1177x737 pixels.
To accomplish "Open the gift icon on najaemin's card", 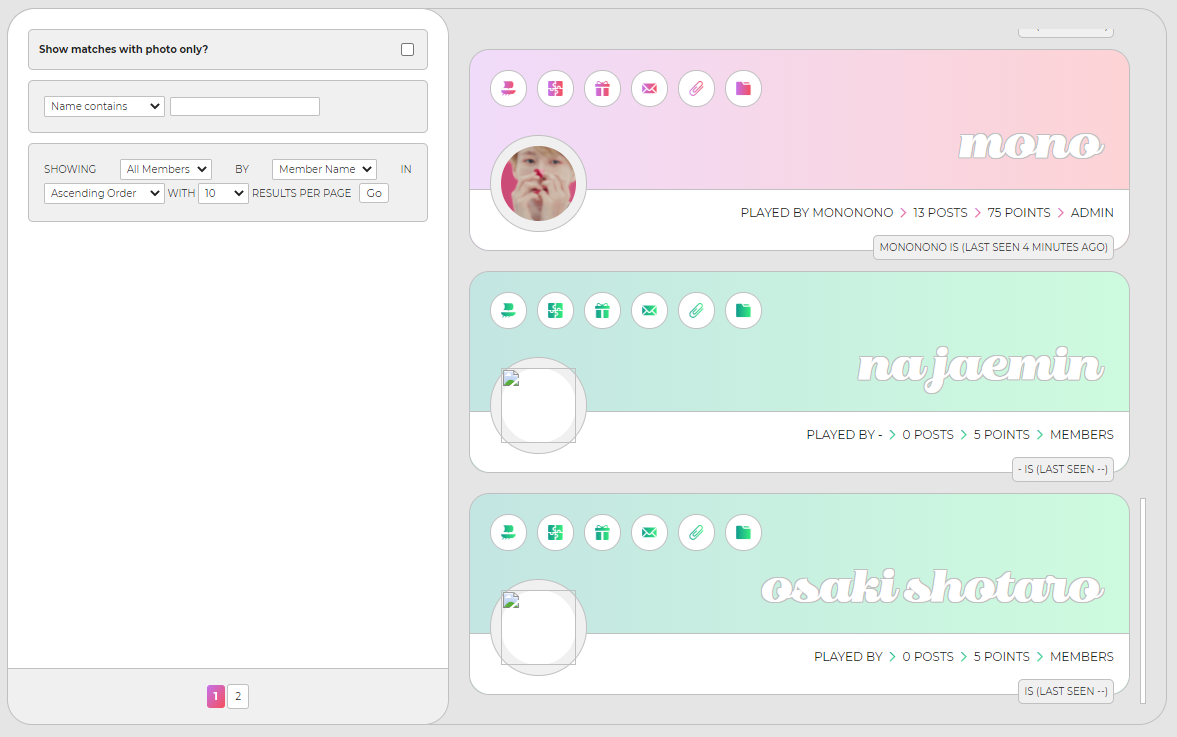I will [602, 311].
